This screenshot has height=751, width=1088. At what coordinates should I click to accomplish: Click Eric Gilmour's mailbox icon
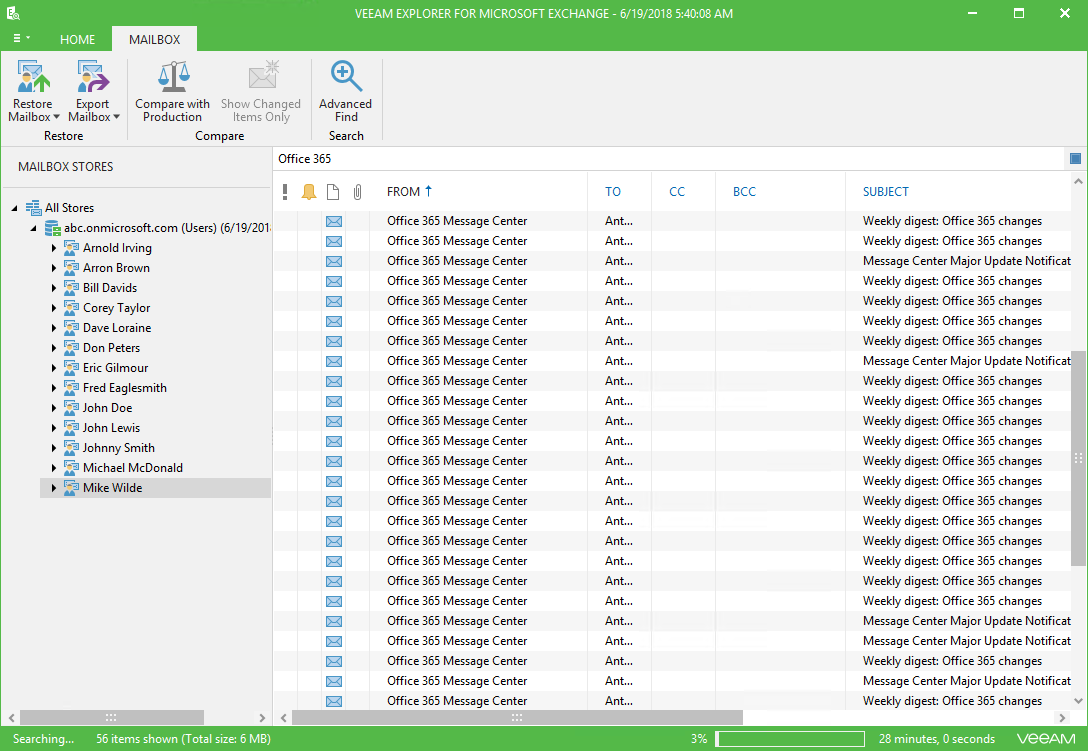(x=71, y=368)
